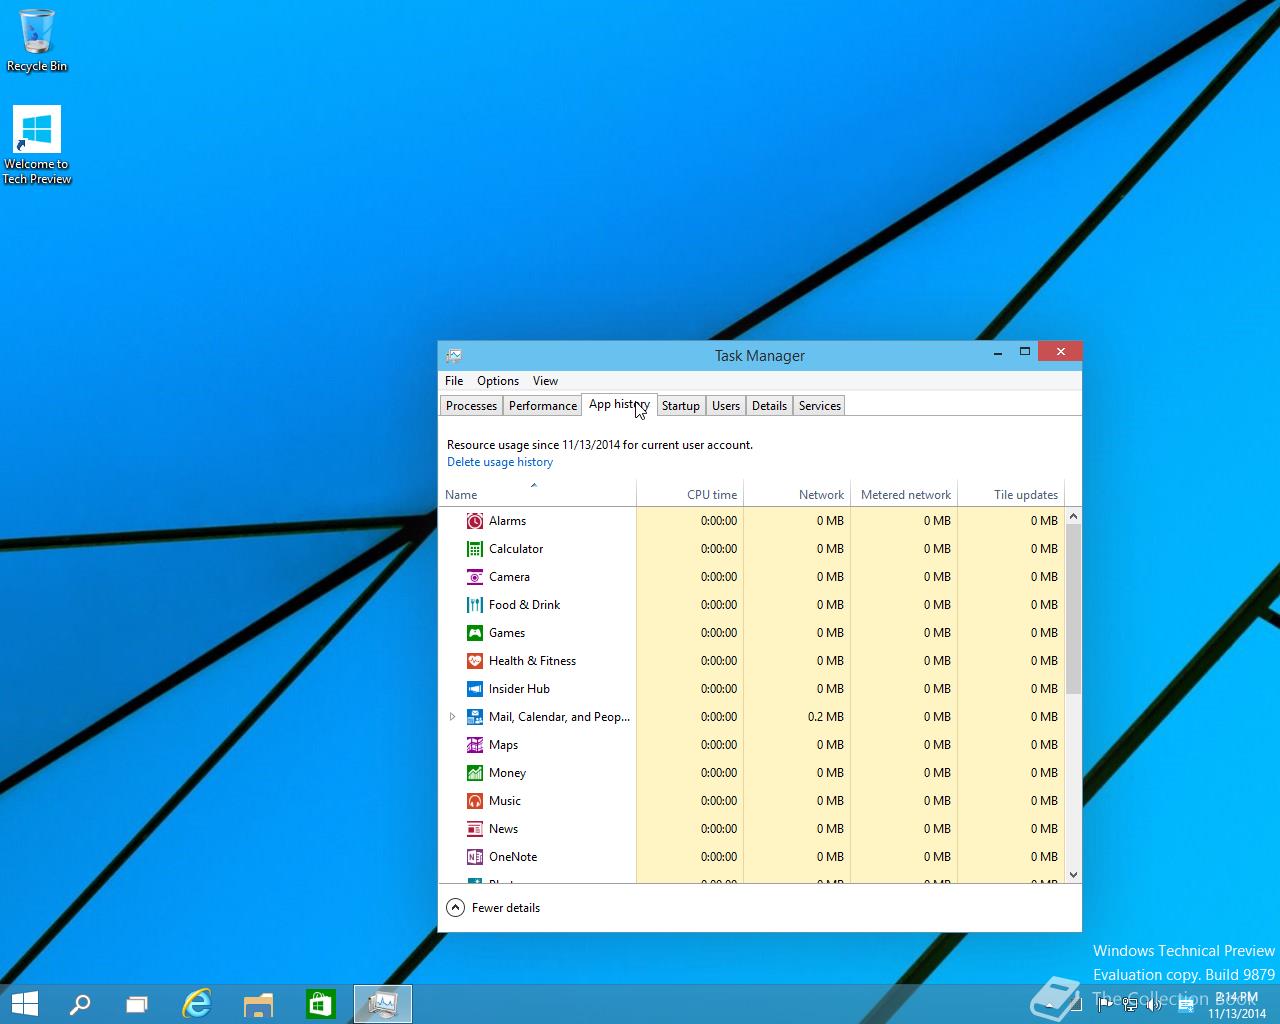
Task: Click the network icon in system tray
Action: pyautogui.click(x=1130, y=1005)
